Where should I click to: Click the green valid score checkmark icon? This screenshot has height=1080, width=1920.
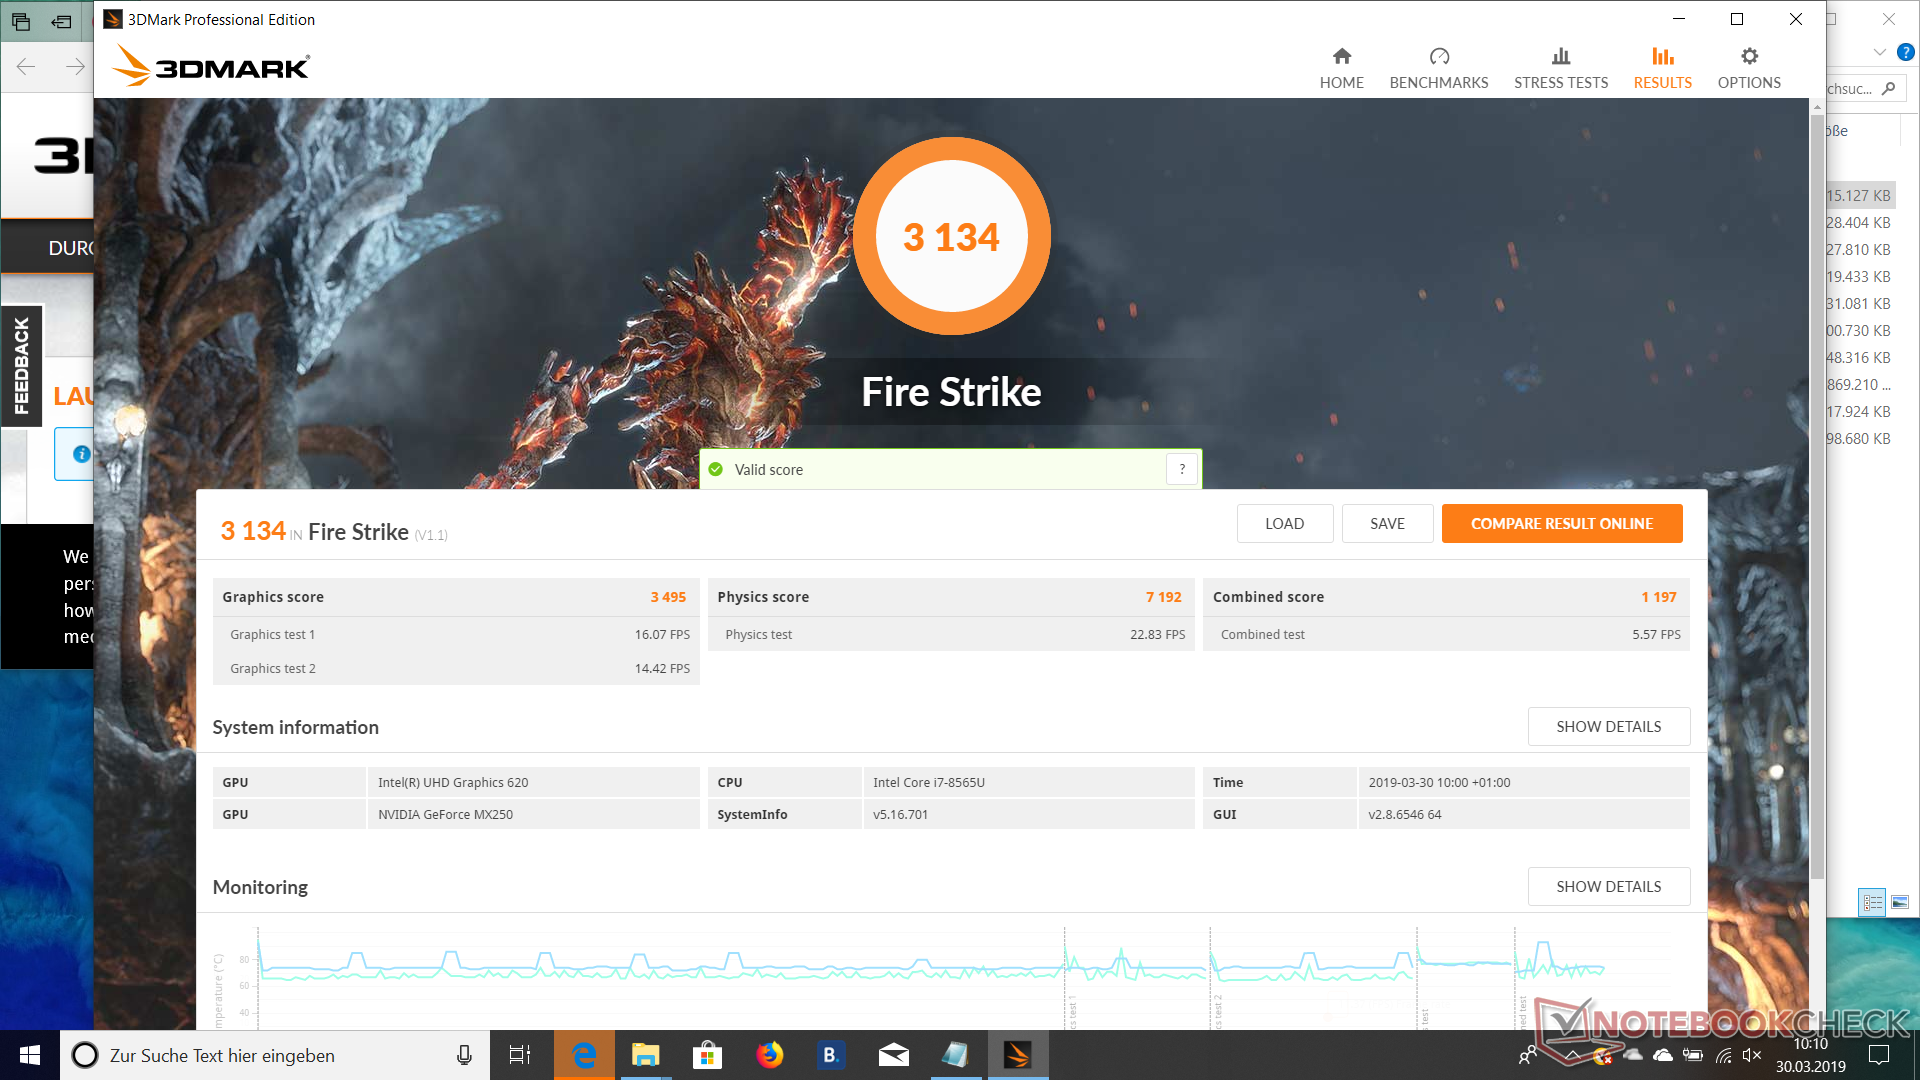pyautogui.click(x=716, y=469)
